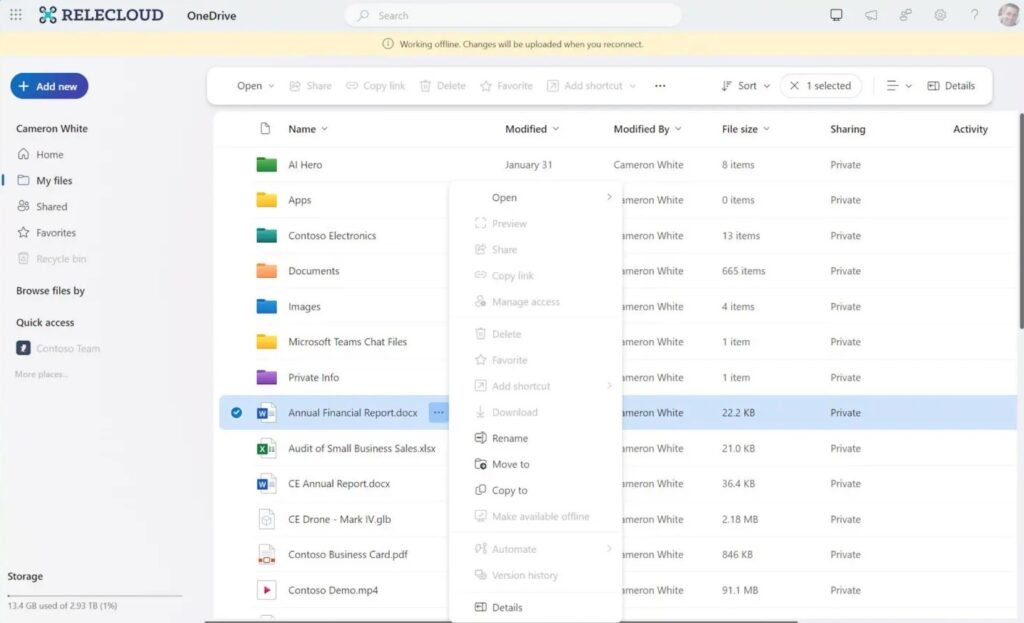This screenshot has height=623, width=1024.
Task: Open Contoso Business Card.pdf
Action: [347, 554]
